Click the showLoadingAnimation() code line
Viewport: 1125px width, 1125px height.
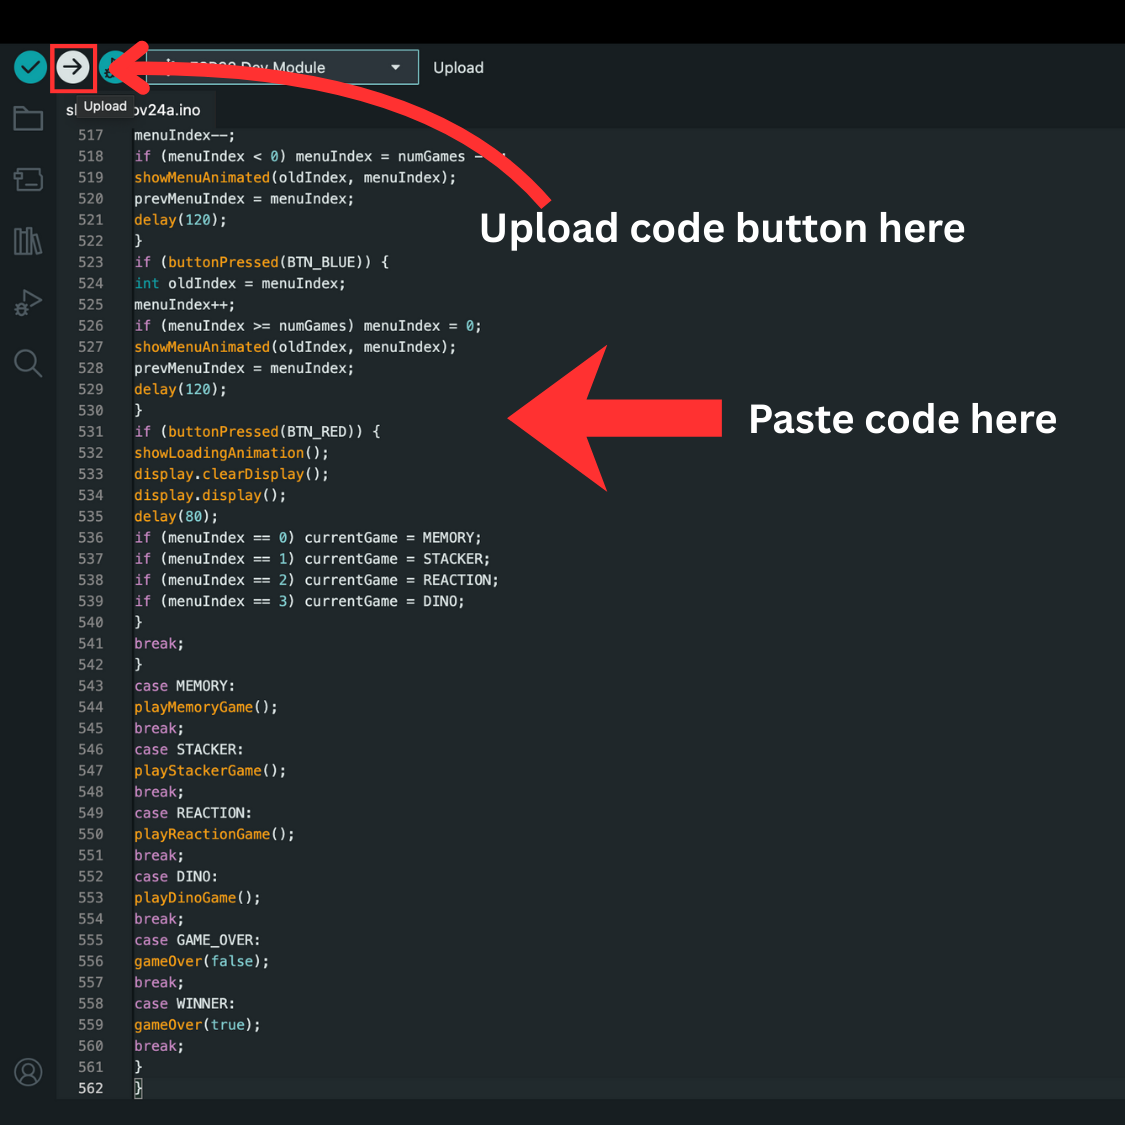pos(231,453)
